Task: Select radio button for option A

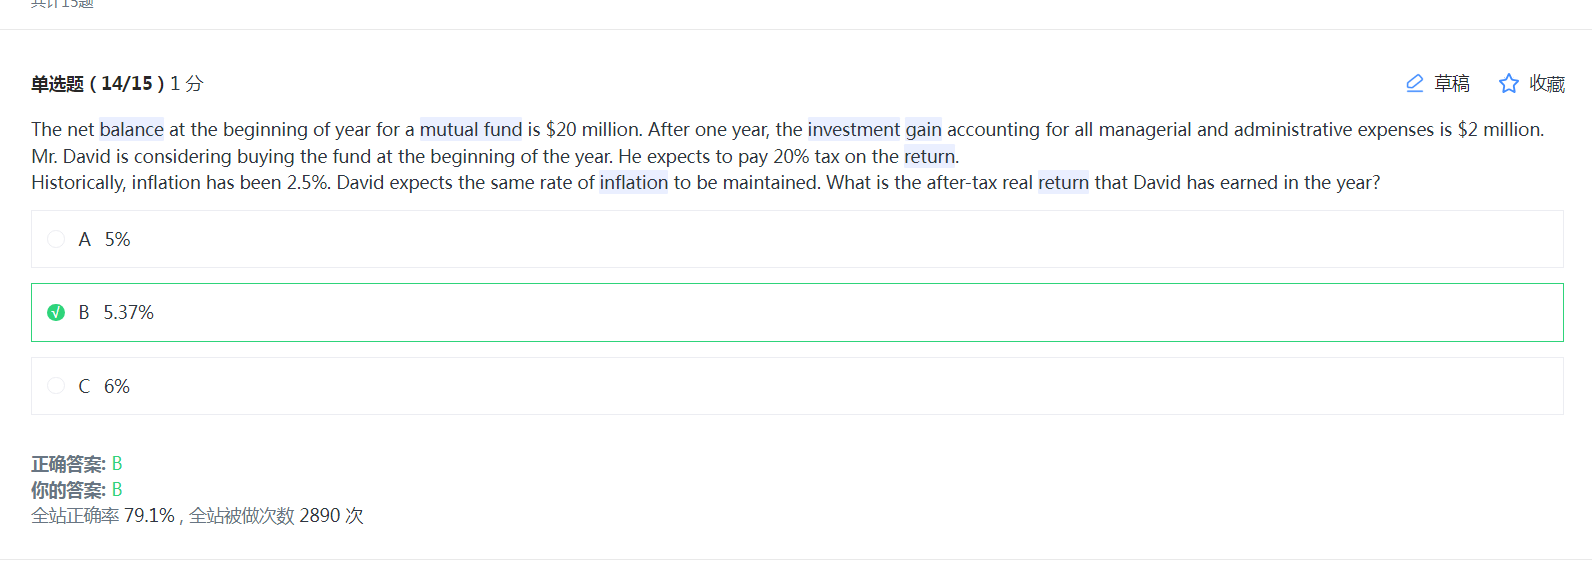Action: [56, 239]
